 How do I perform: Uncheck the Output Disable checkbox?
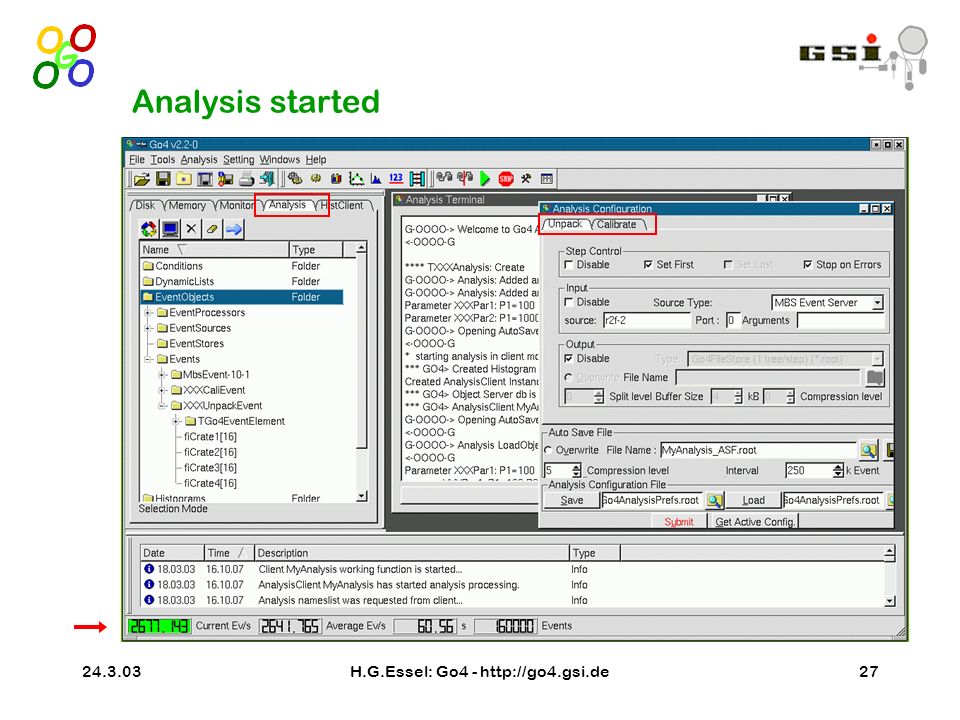coord(569,358)
